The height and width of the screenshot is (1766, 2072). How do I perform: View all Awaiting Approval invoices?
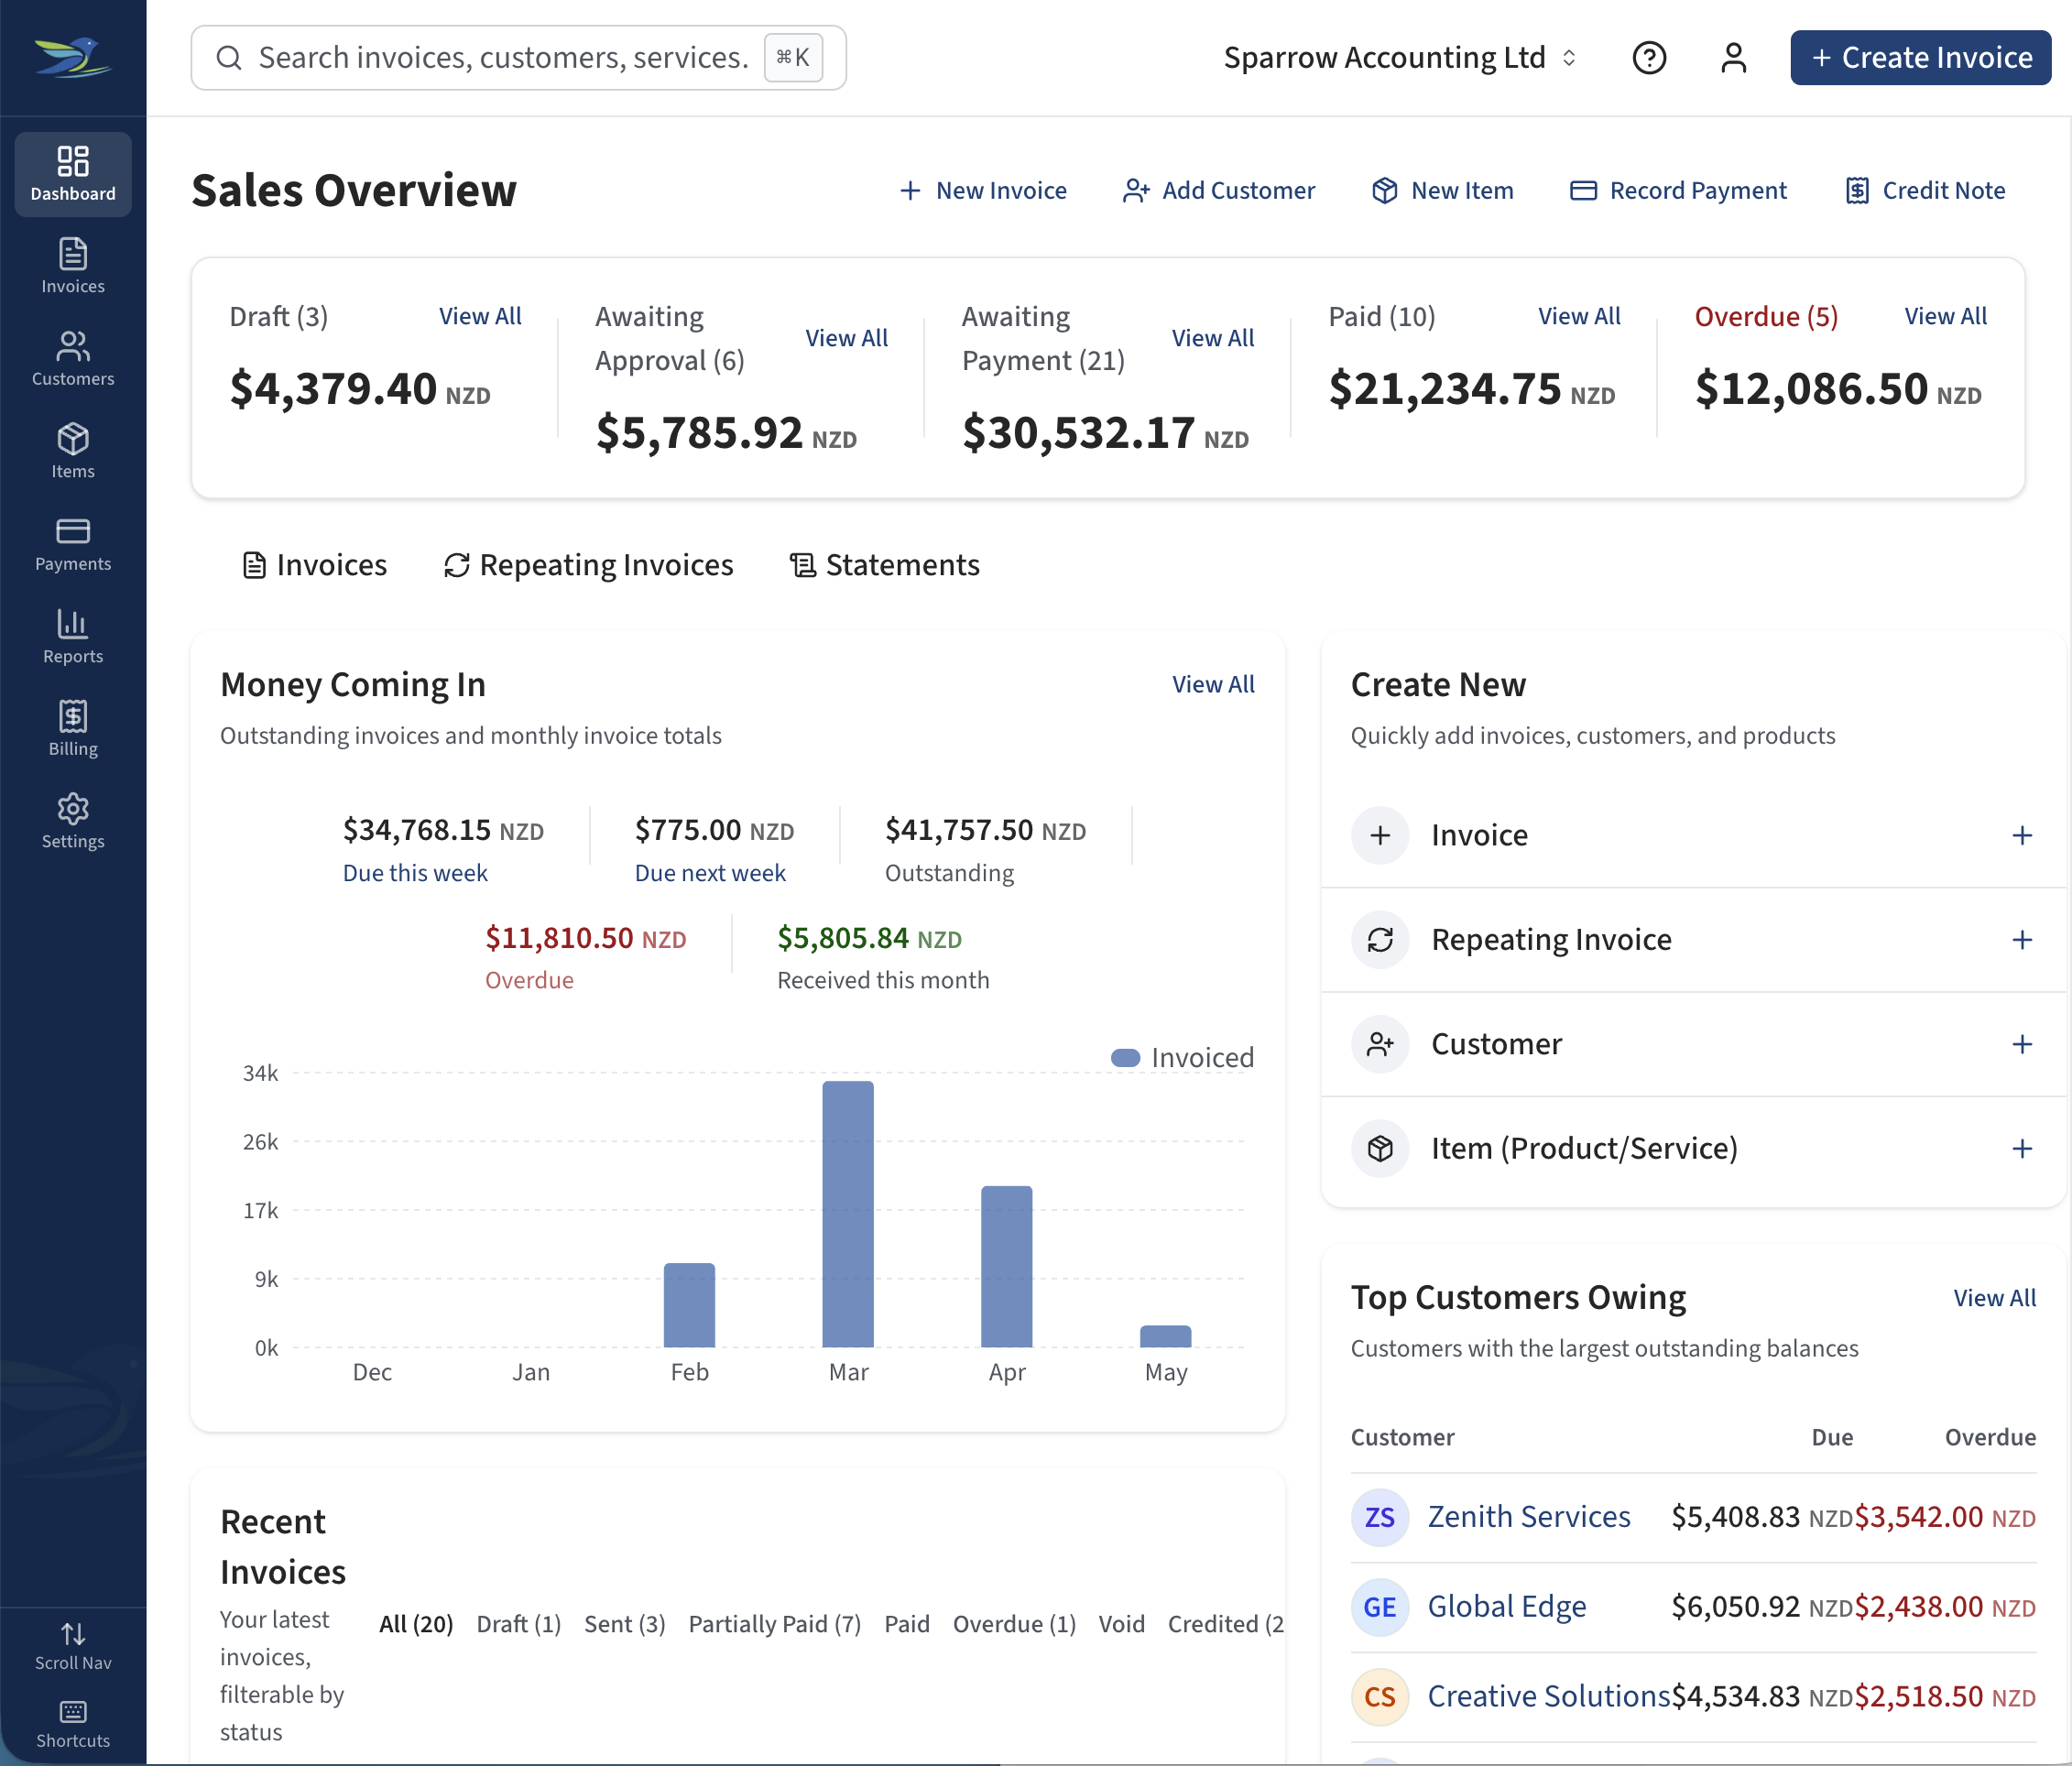pos(846,338)
